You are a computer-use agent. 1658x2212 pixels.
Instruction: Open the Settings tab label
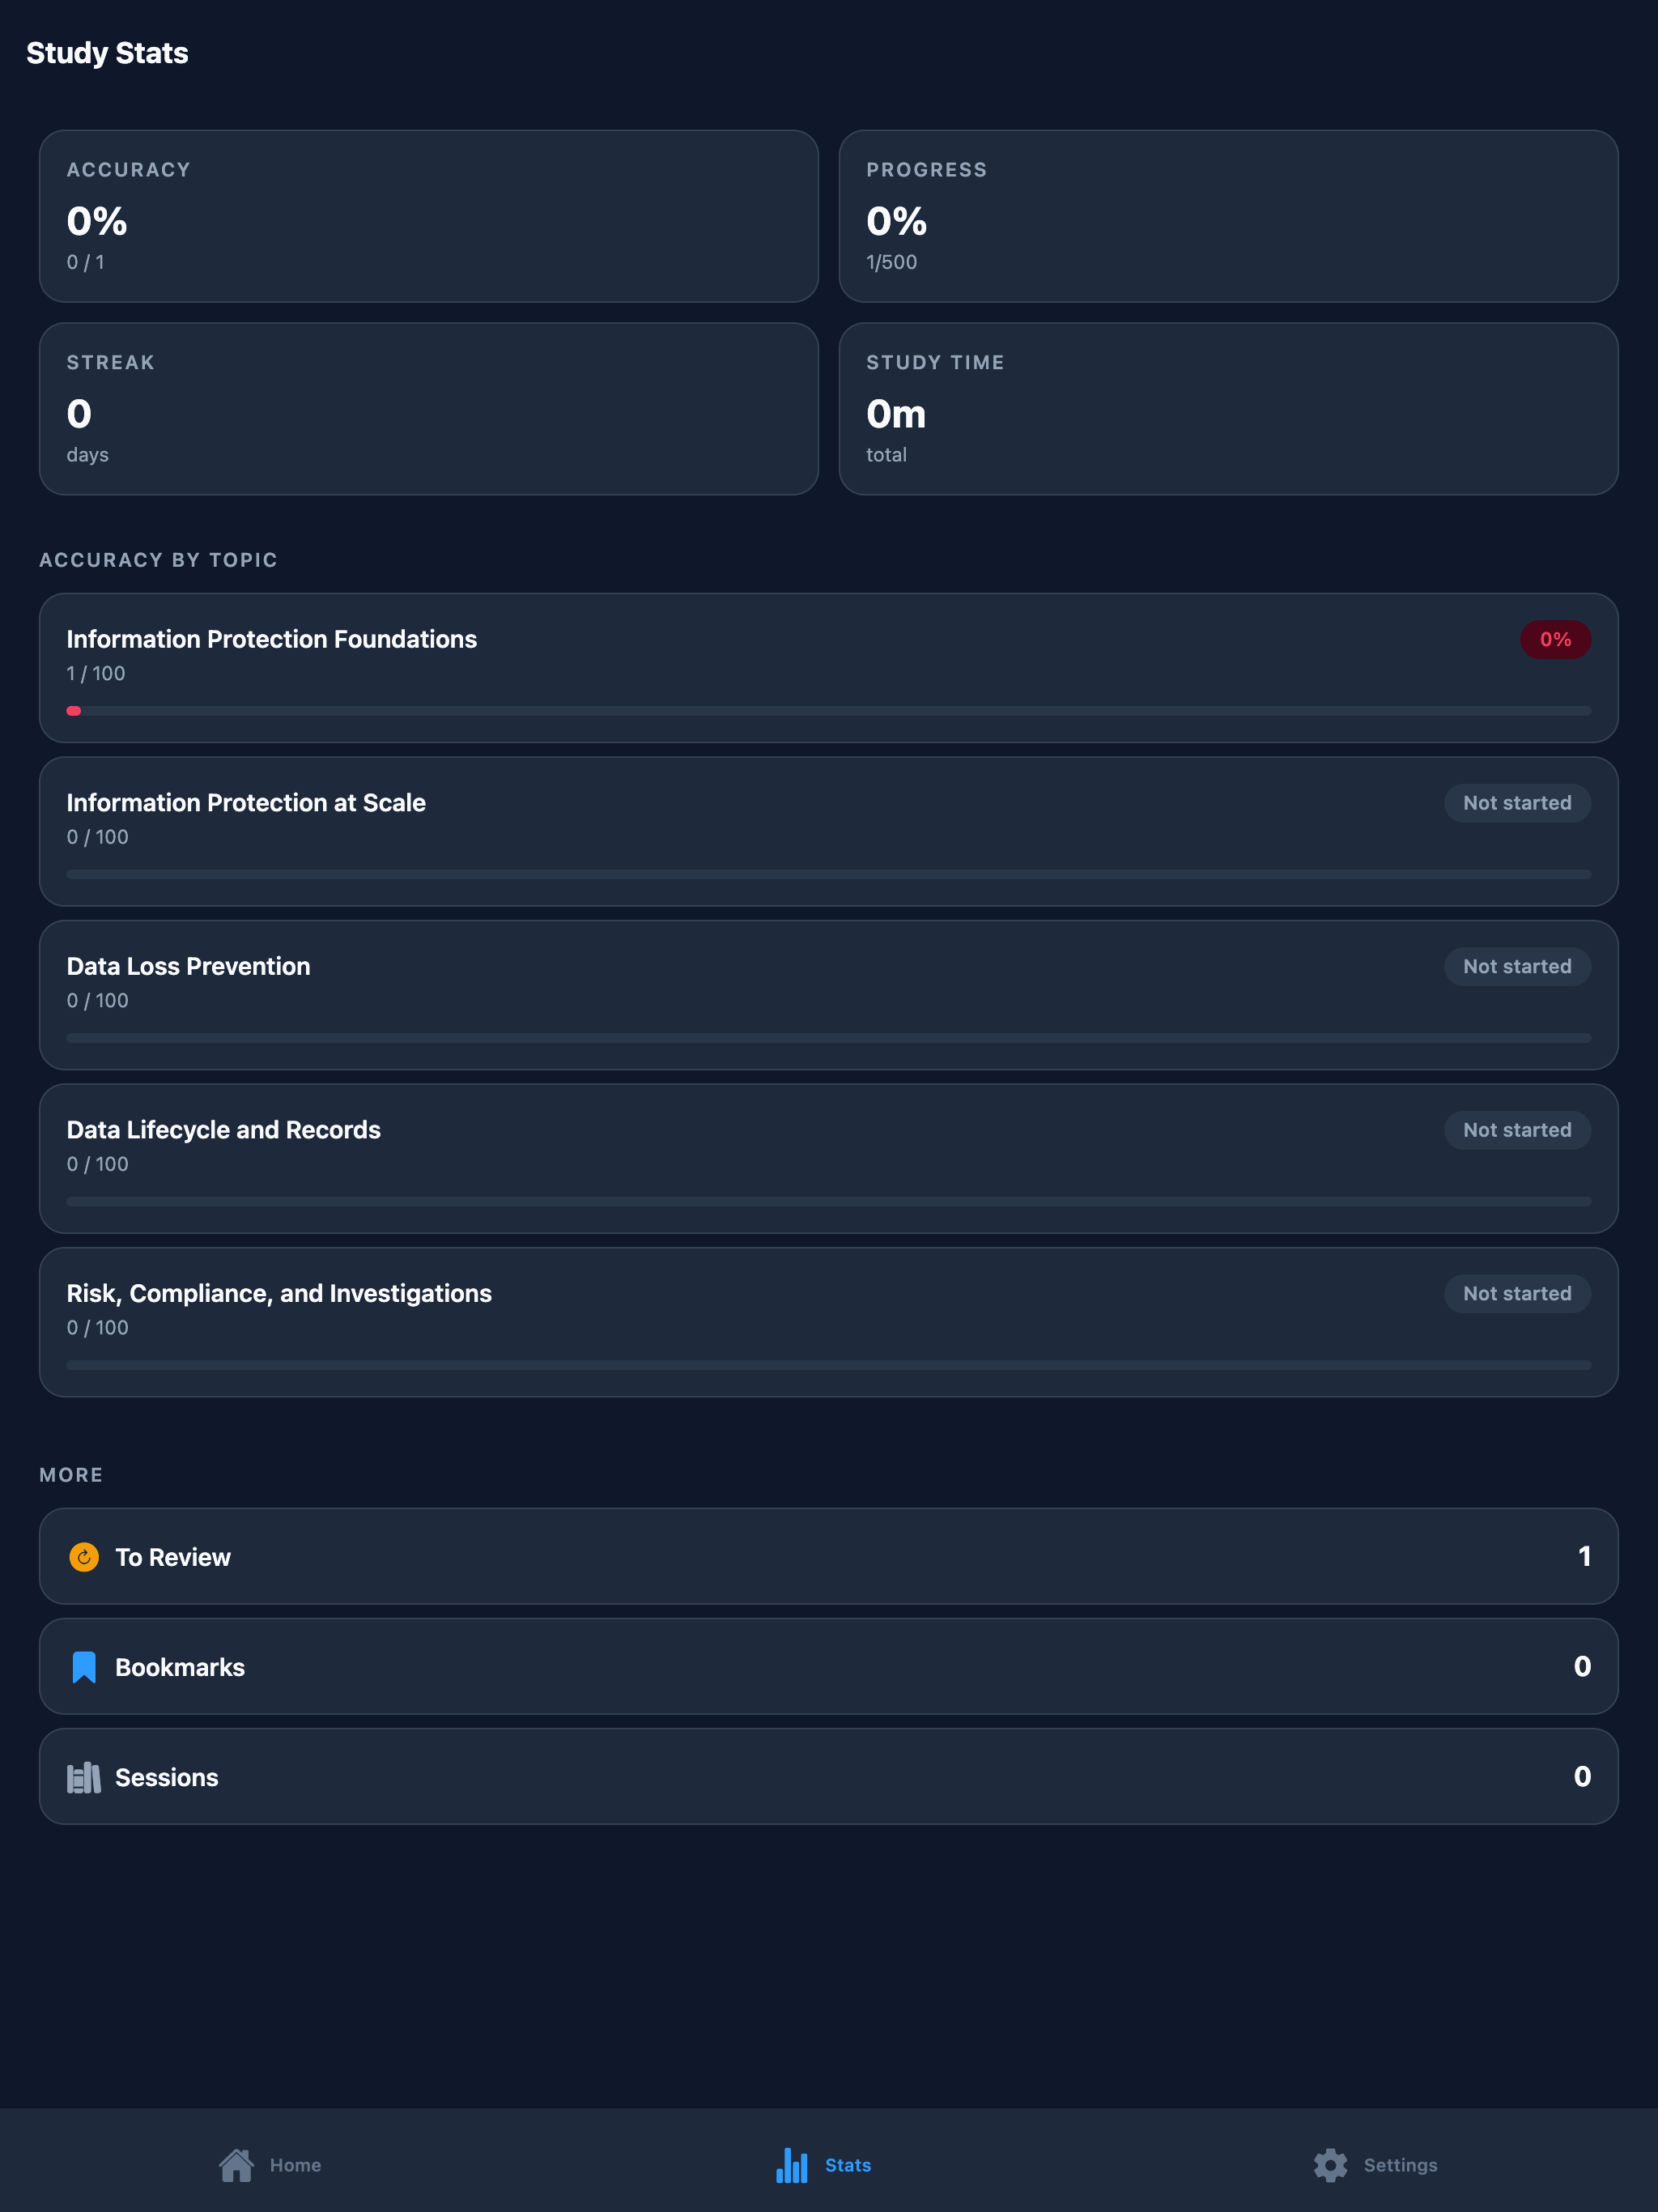point(1400,2165)
